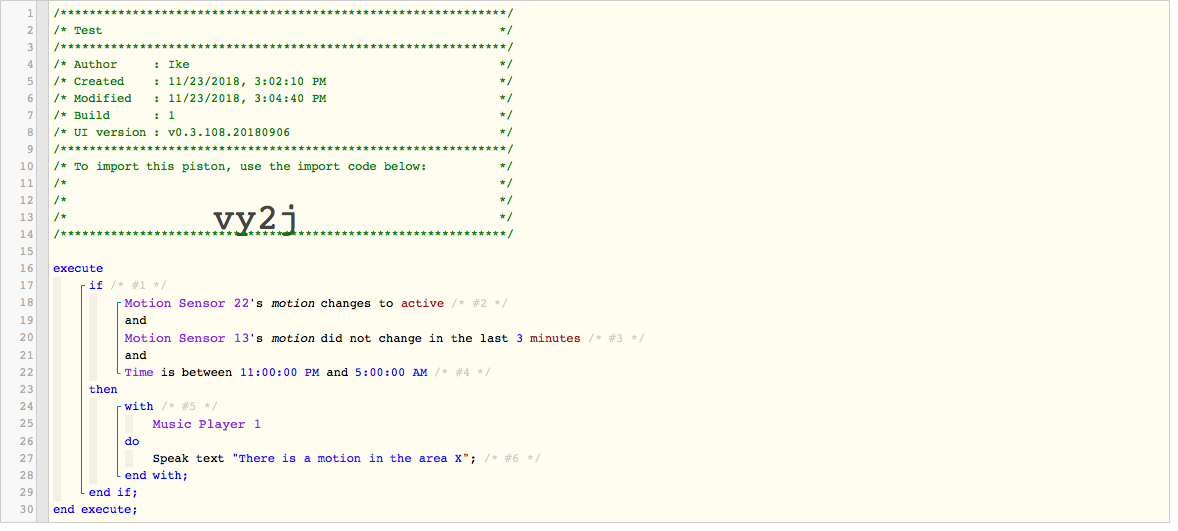The height and width of the screenshot is (531, 1178).
Task: Click line number 16 in the gutter
Action: [28, 268]
